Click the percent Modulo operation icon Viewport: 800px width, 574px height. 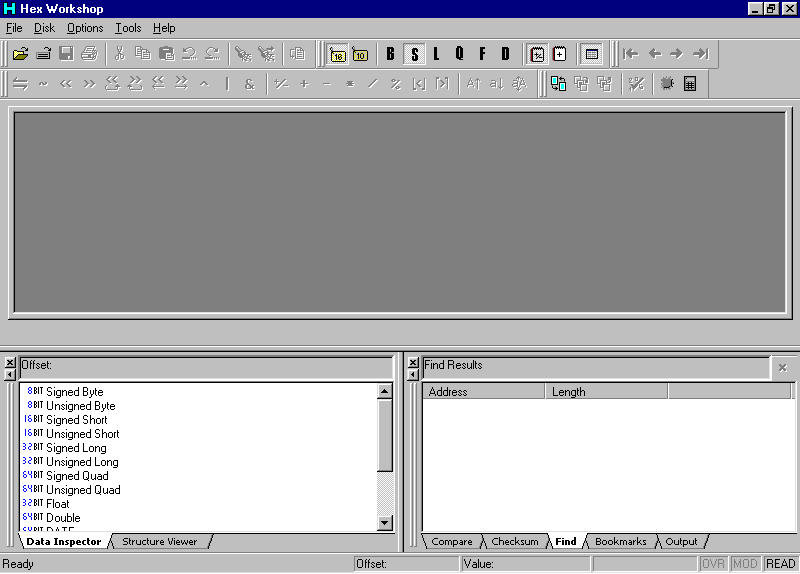395,84
